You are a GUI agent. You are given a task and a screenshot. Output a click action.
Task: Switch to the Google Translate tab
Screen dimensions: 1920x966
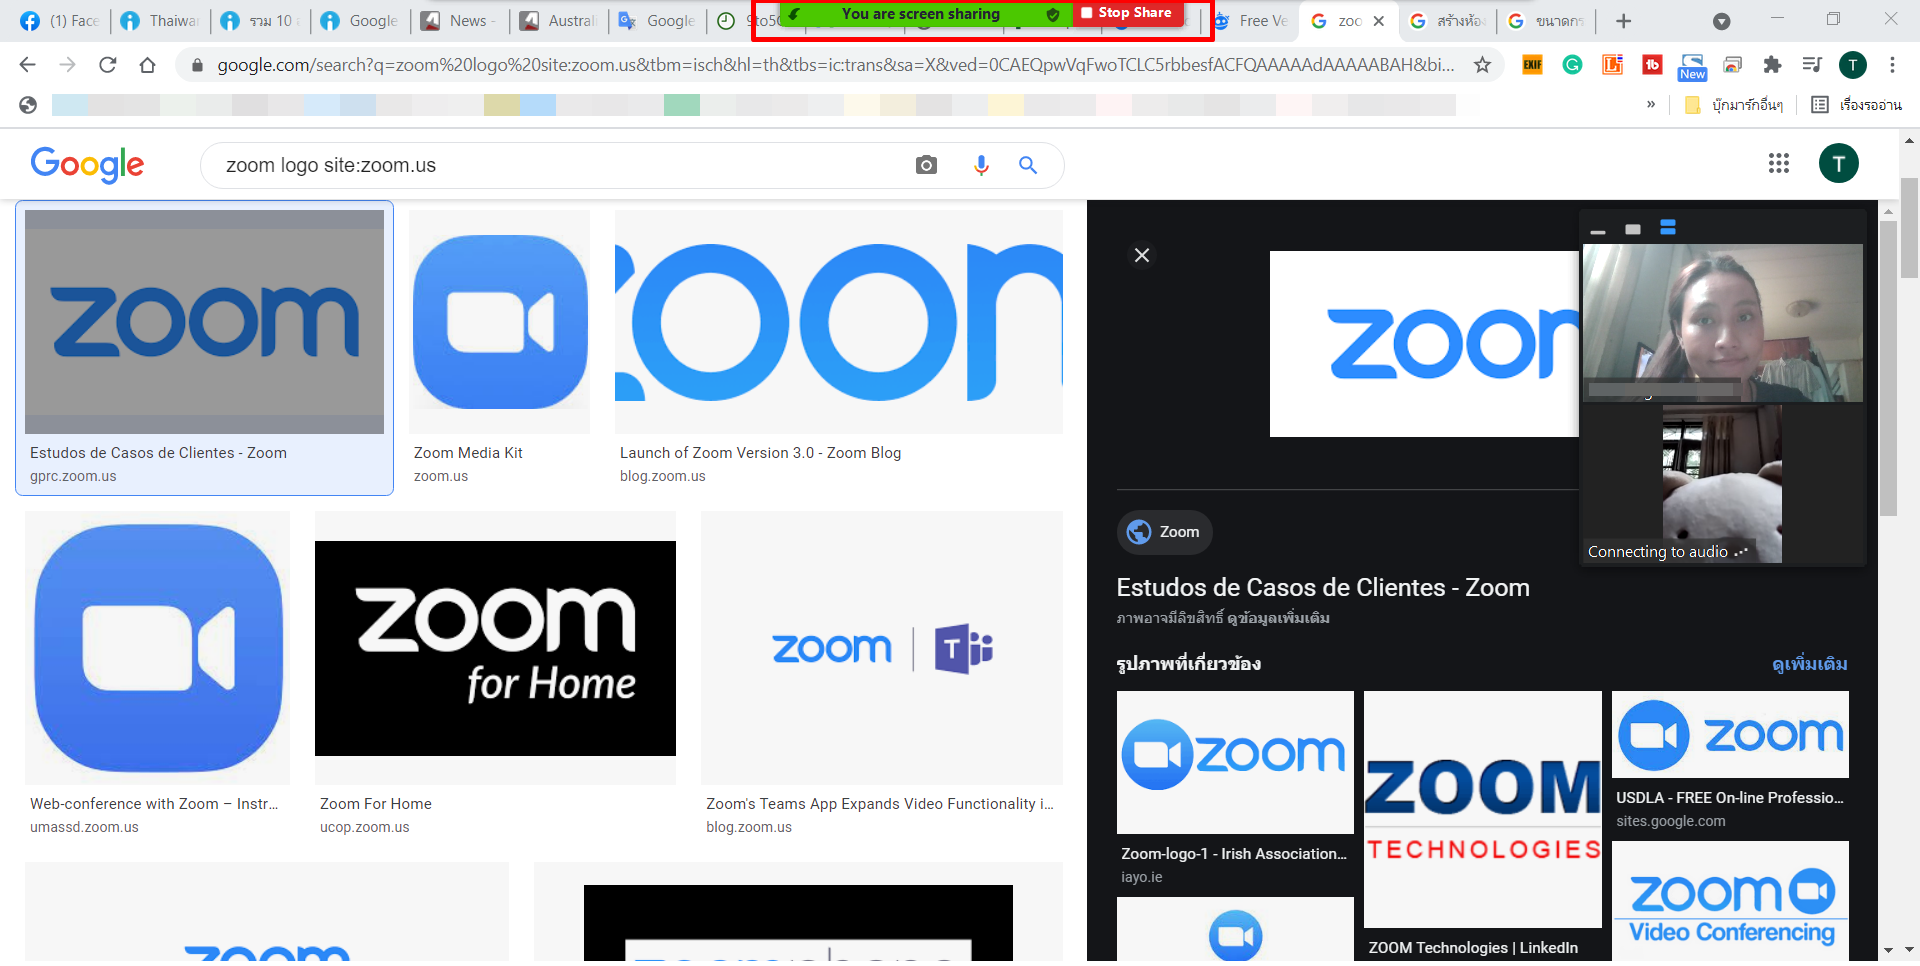coord(657,21)
